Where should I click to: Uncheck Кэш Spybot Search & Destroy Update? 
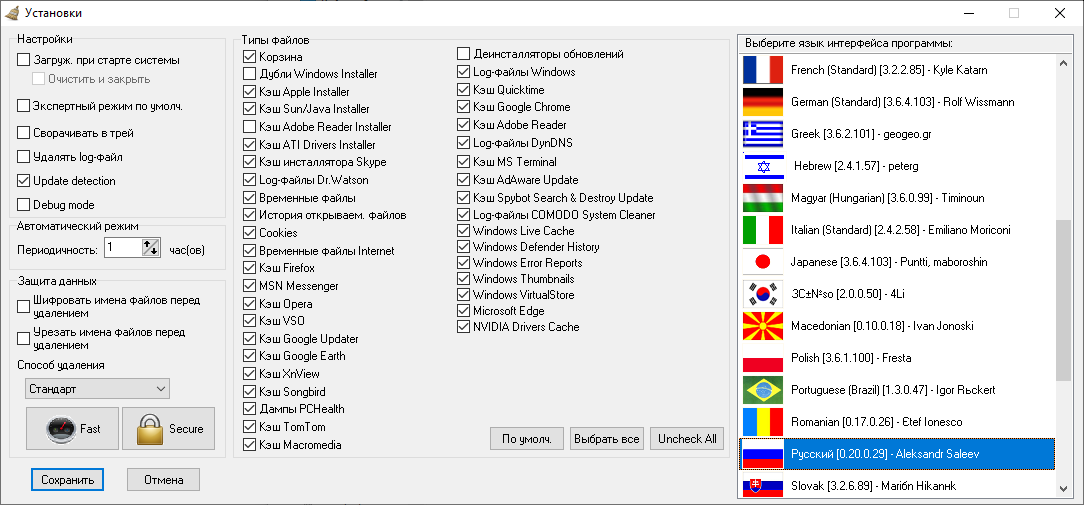coord(463,198)
